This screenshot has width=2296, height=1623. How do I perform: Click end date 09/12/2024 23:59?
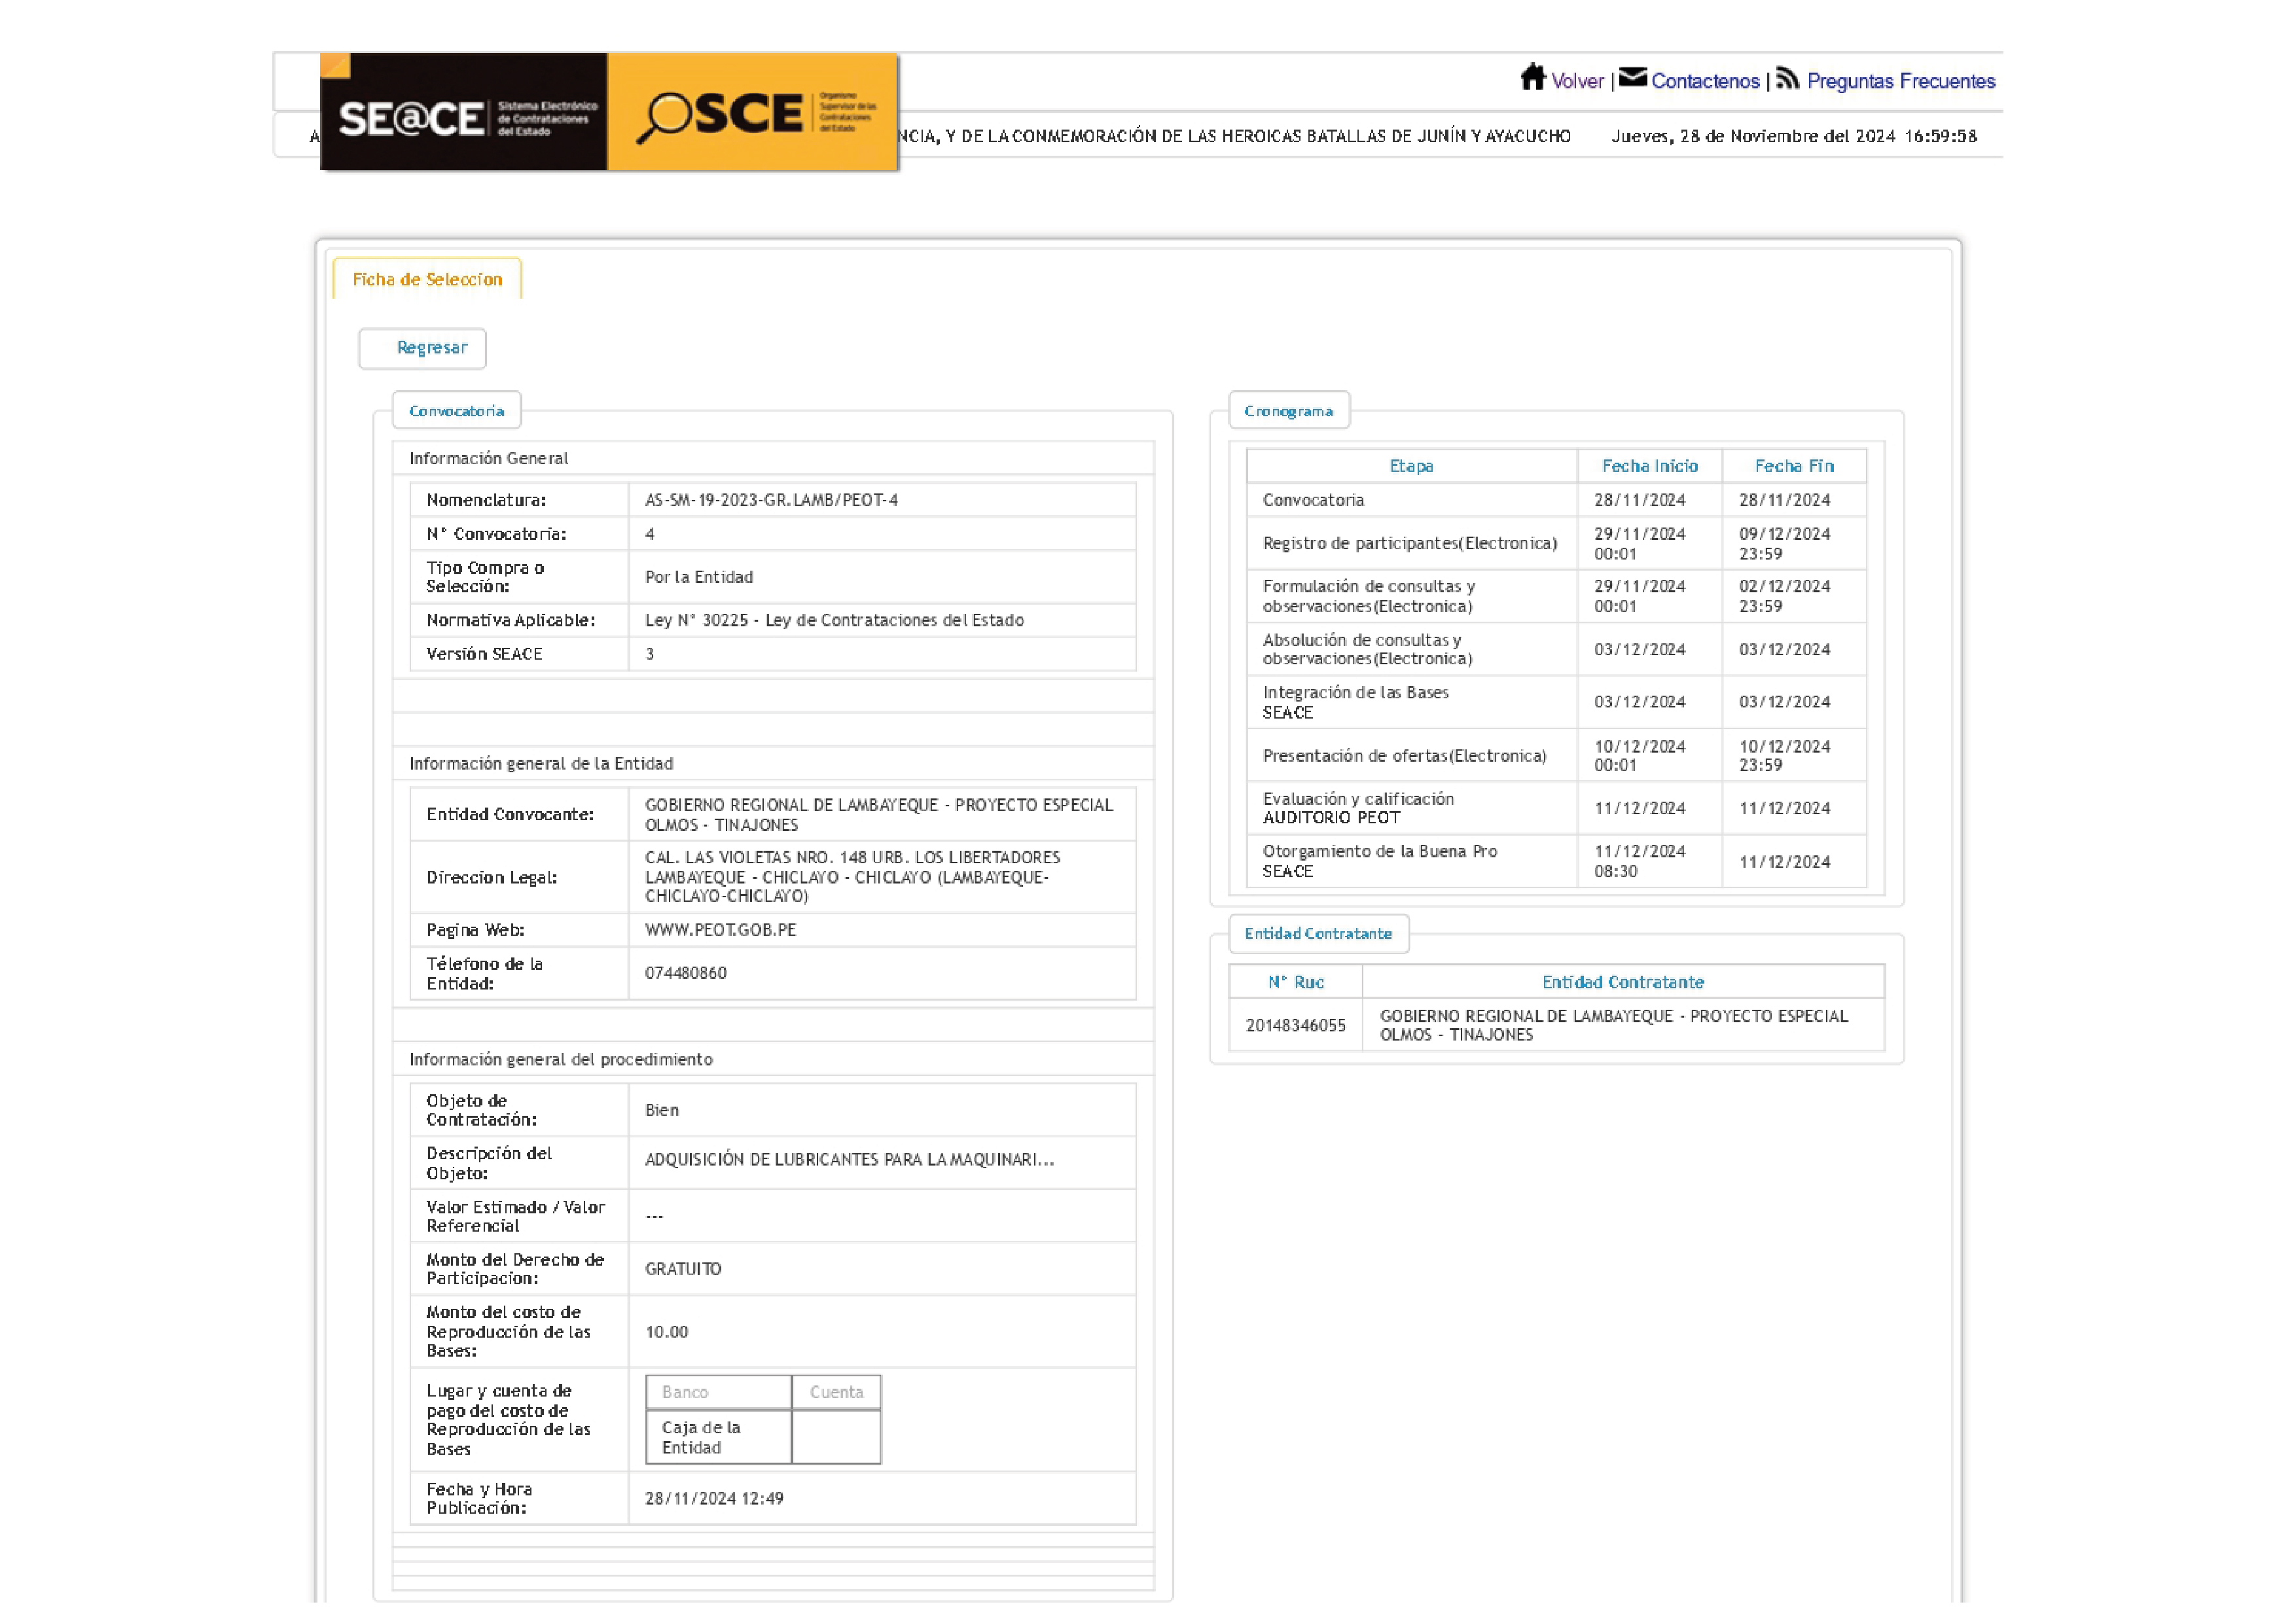pyautogui.click(x=1784, y=543)
